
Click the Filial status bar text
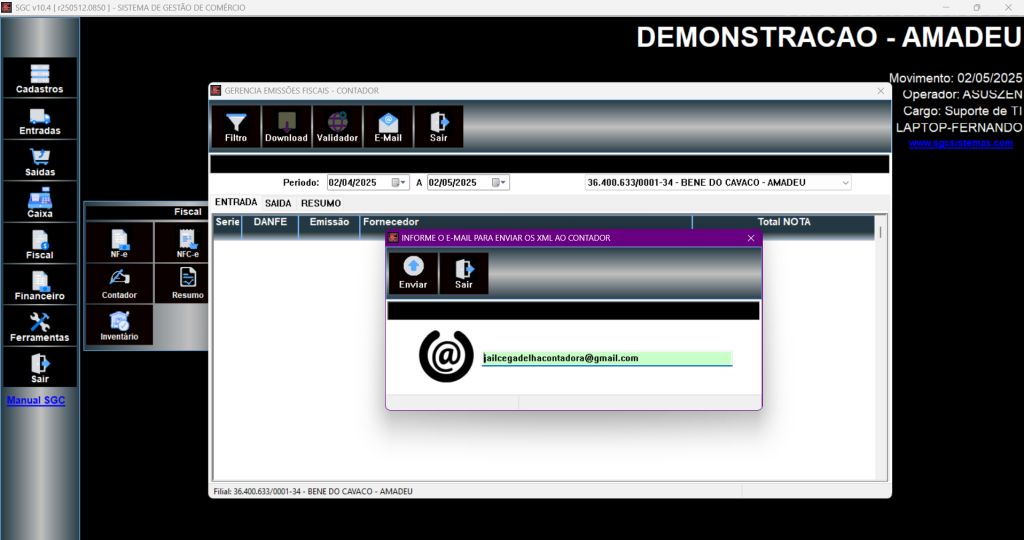pyautogui.click(x=313, y=491)
